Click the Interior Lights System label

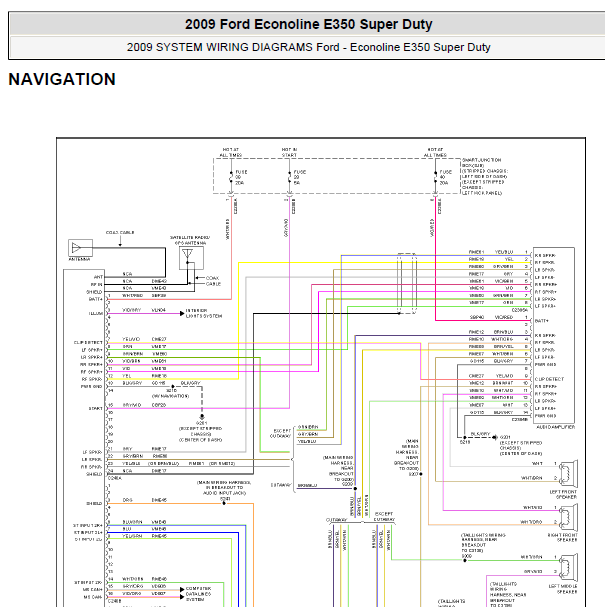204,313
